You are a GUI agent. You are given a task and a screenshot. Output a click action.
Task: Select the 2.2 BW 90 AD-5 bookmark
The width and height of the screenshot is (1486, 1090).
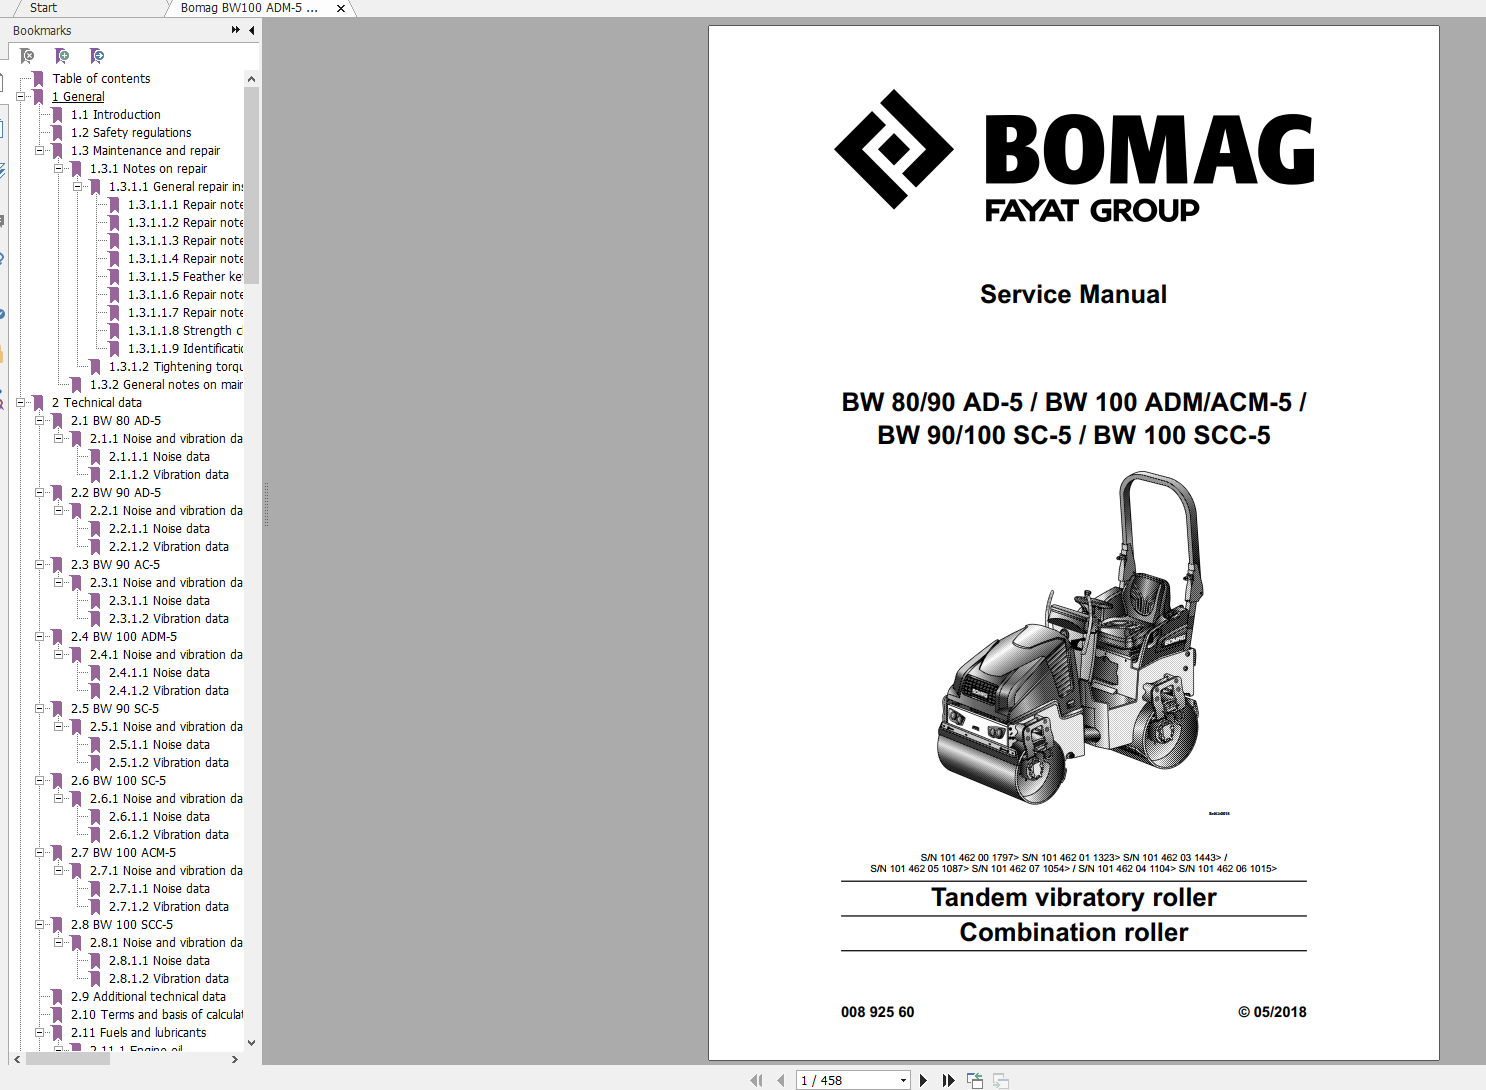(115, 493)
